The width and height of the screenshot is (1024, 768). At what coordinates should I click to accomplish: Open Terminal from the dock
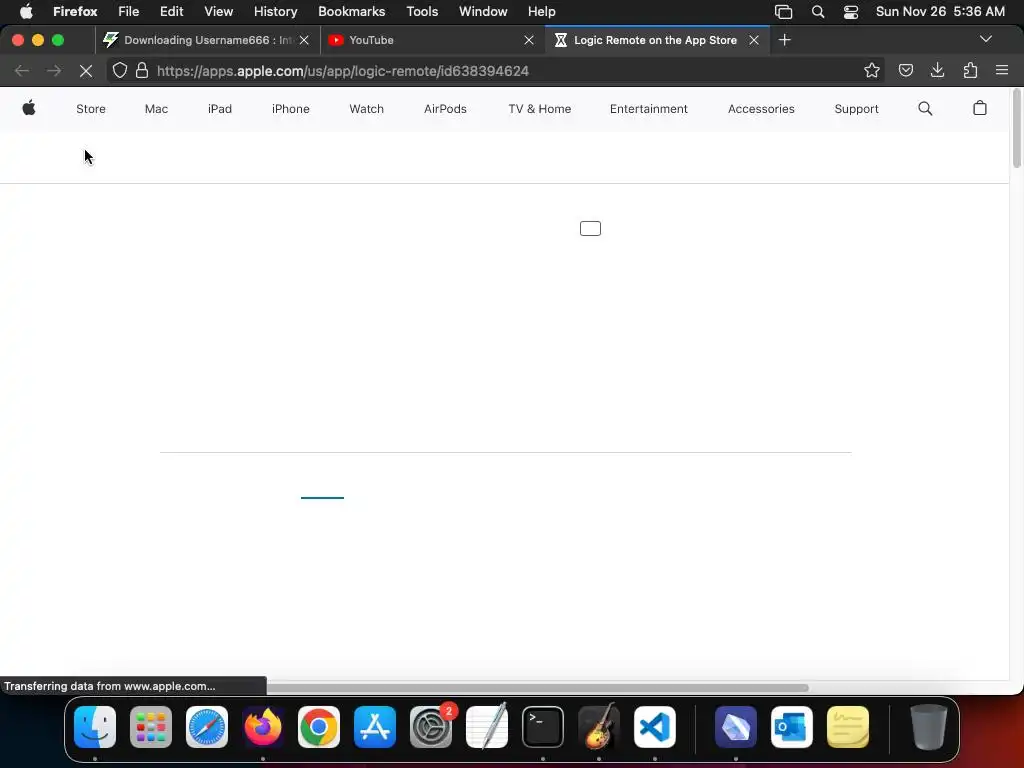click(543, 727)
